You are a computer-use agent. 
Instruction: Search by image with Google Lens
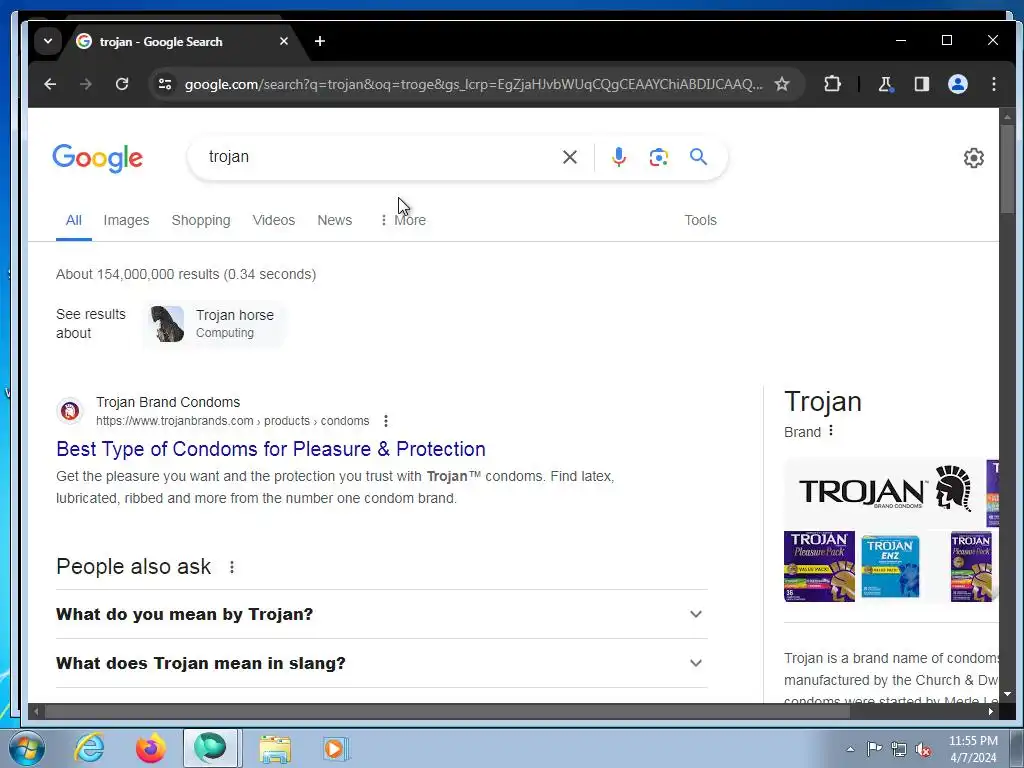click(x=658, y=157)
